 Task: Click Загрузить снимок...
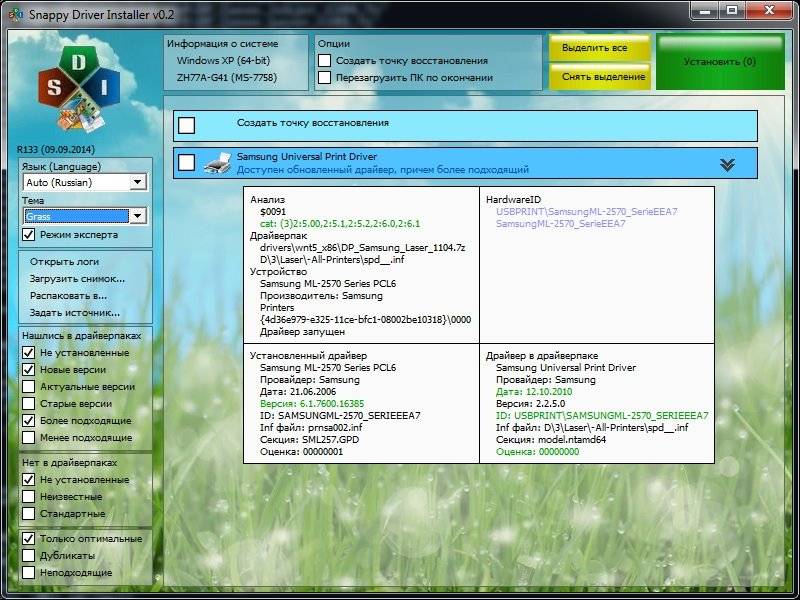coord(77,279)
